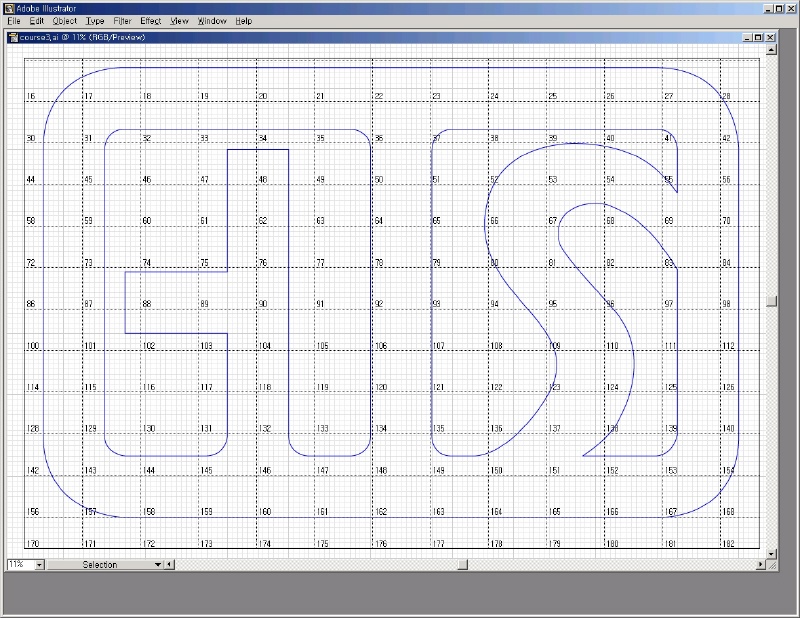Click grid label 115
The image size is (800, 618).
tap(90, 387)
